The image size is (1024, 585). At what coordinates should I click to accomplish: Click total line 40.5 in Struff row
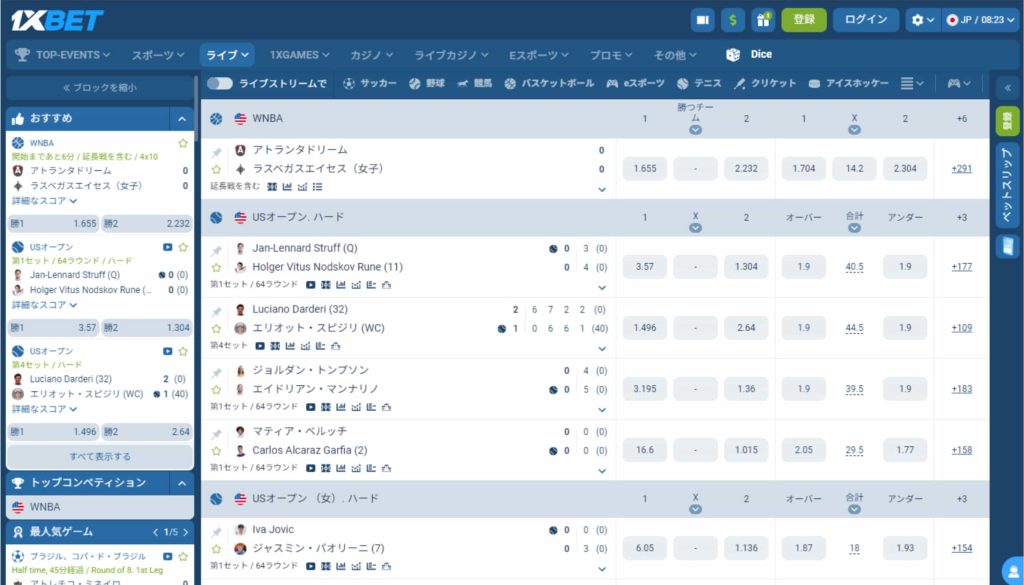coord(854,266)
